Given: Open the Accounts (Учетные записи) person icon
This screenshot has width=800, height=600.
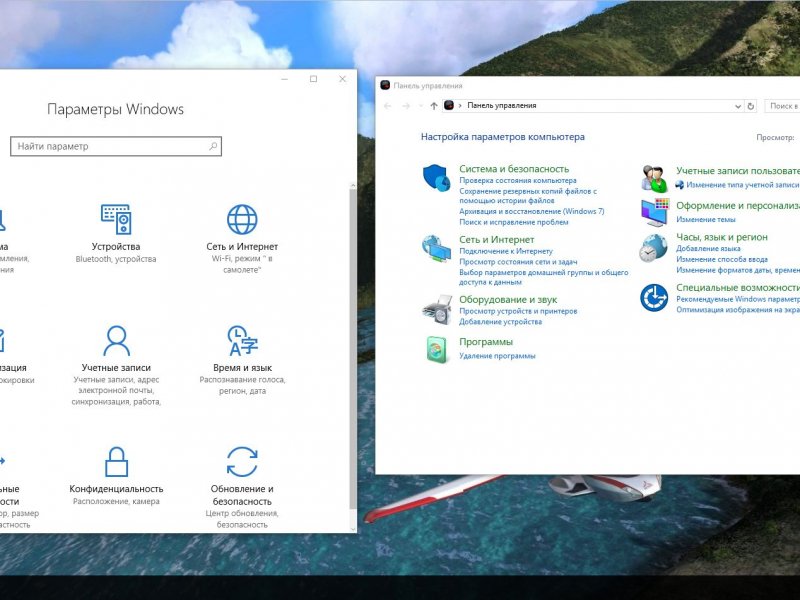Looking at the screenshot, I should (116, 340).
